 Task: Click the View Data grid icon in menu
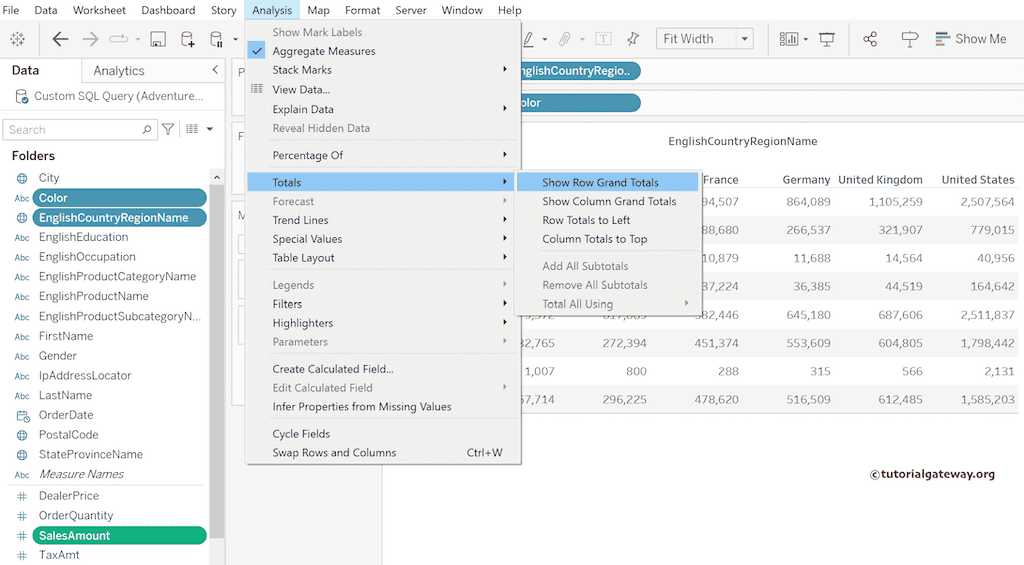click(257, 89)
